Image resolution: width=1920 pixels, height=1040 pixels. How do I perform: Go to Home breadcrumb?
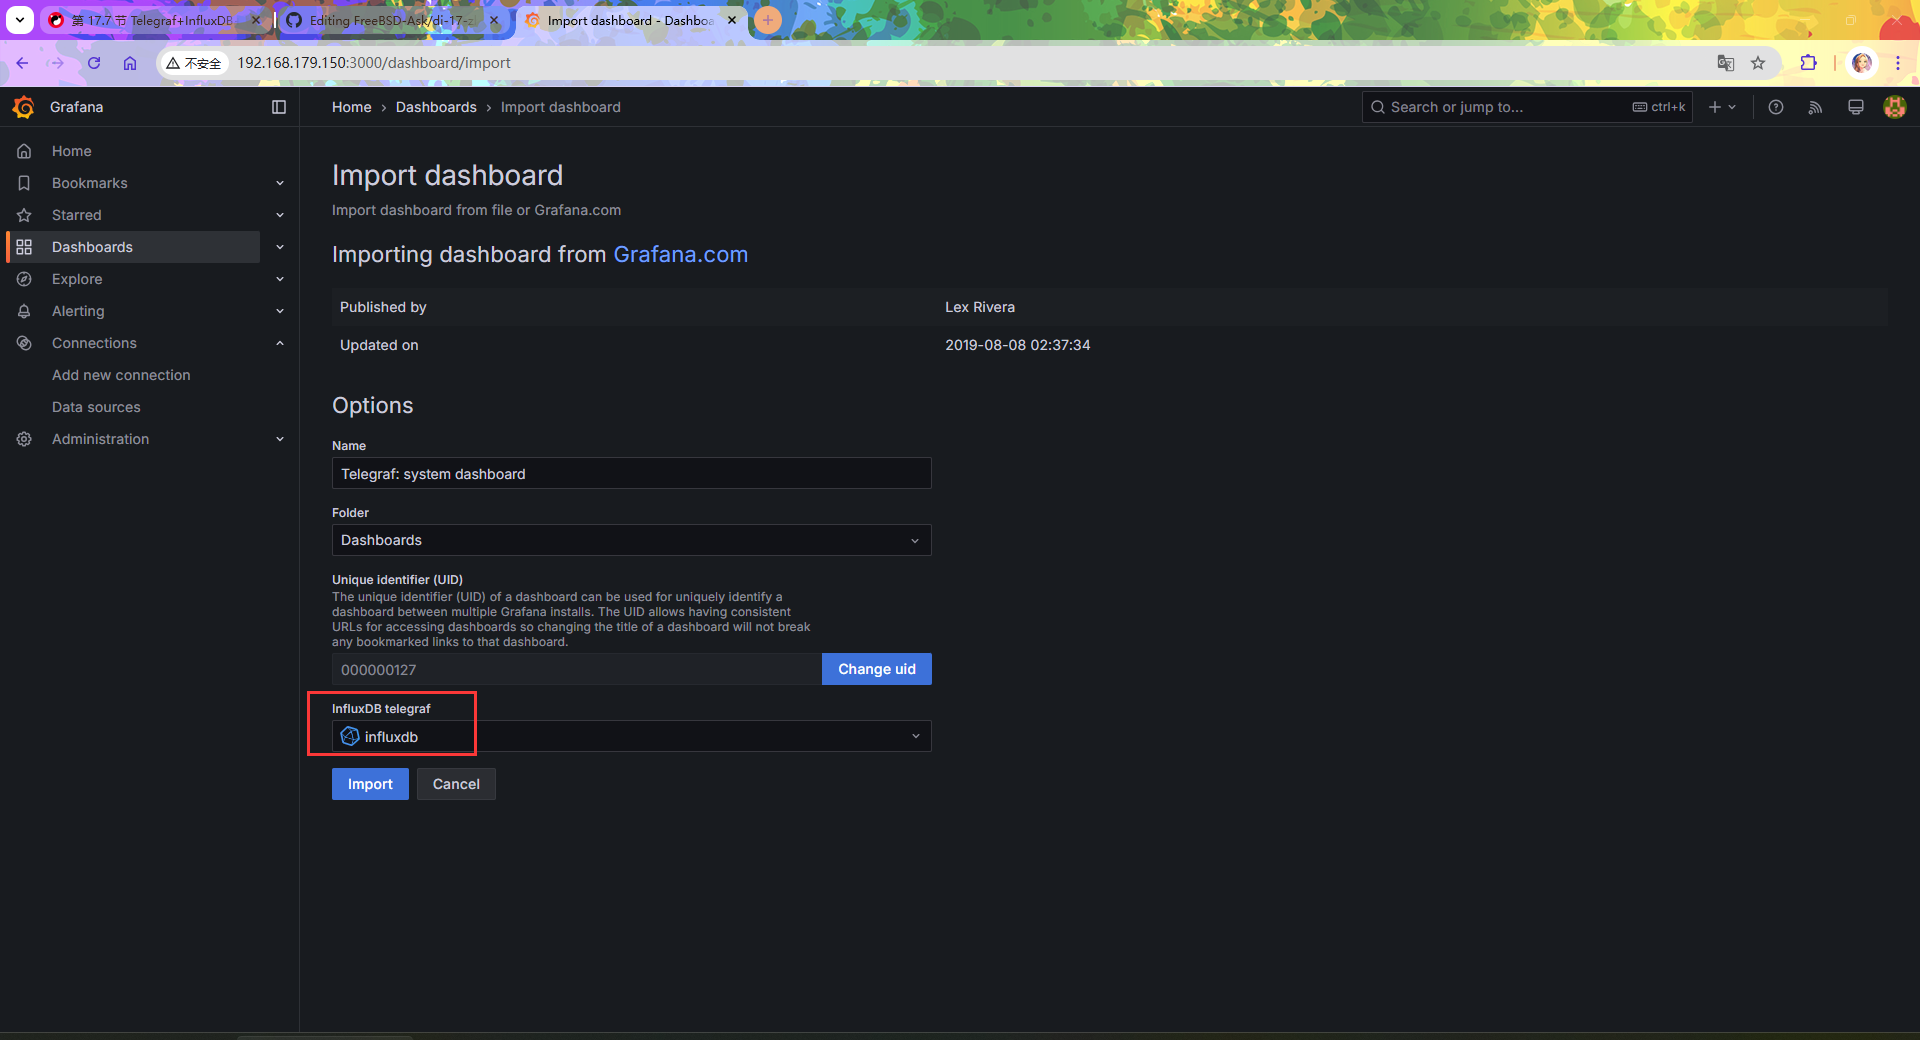click(x=351, y=107)
